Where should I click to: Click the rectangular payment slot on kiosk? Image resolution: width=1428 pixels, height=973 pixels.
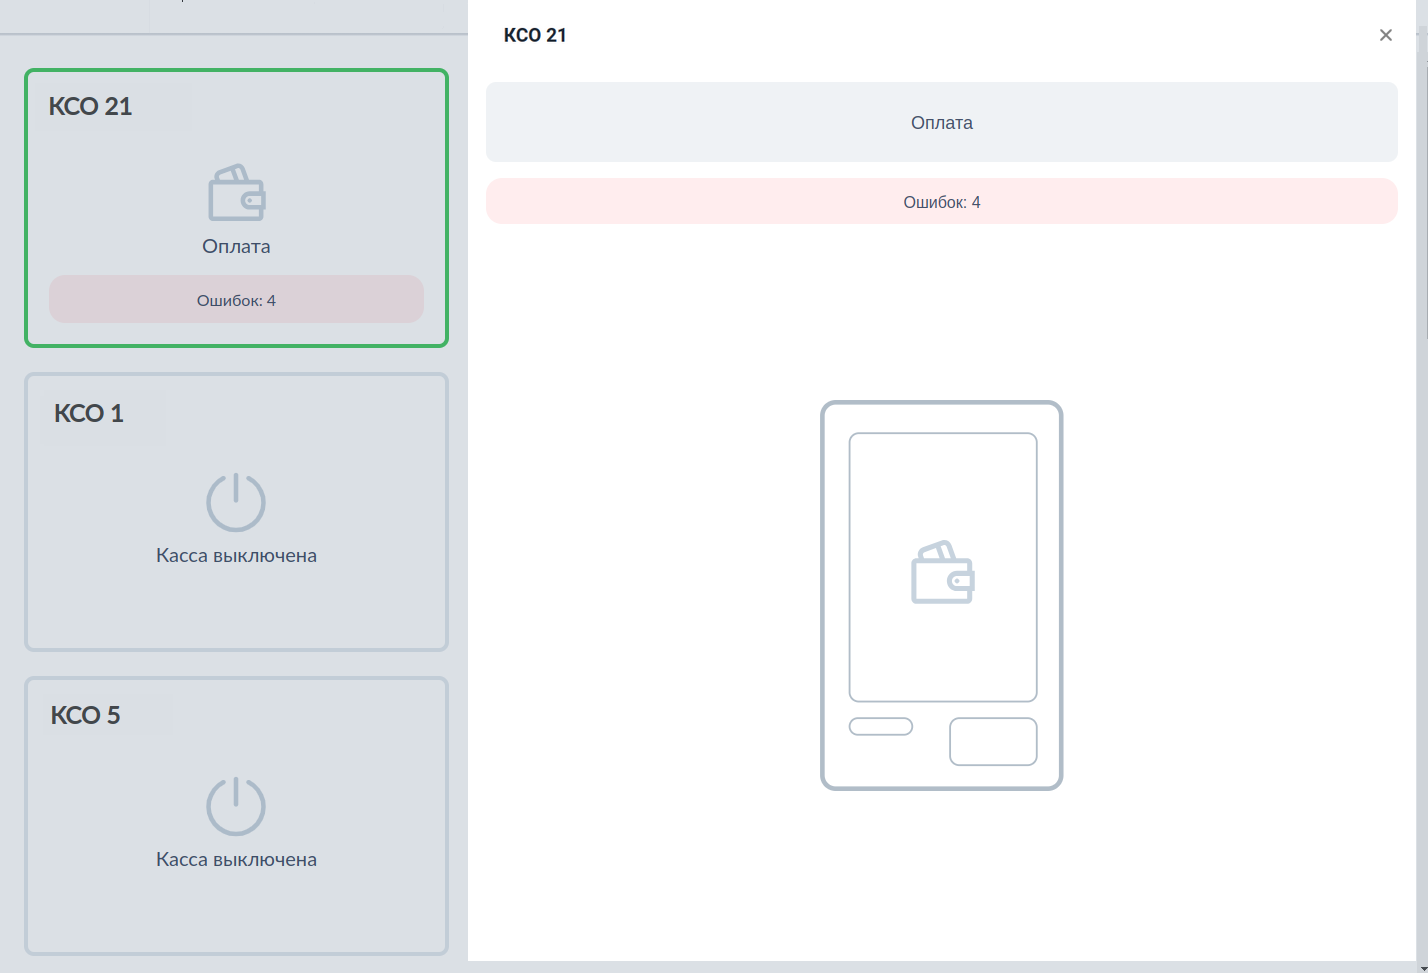coord(993,742)
